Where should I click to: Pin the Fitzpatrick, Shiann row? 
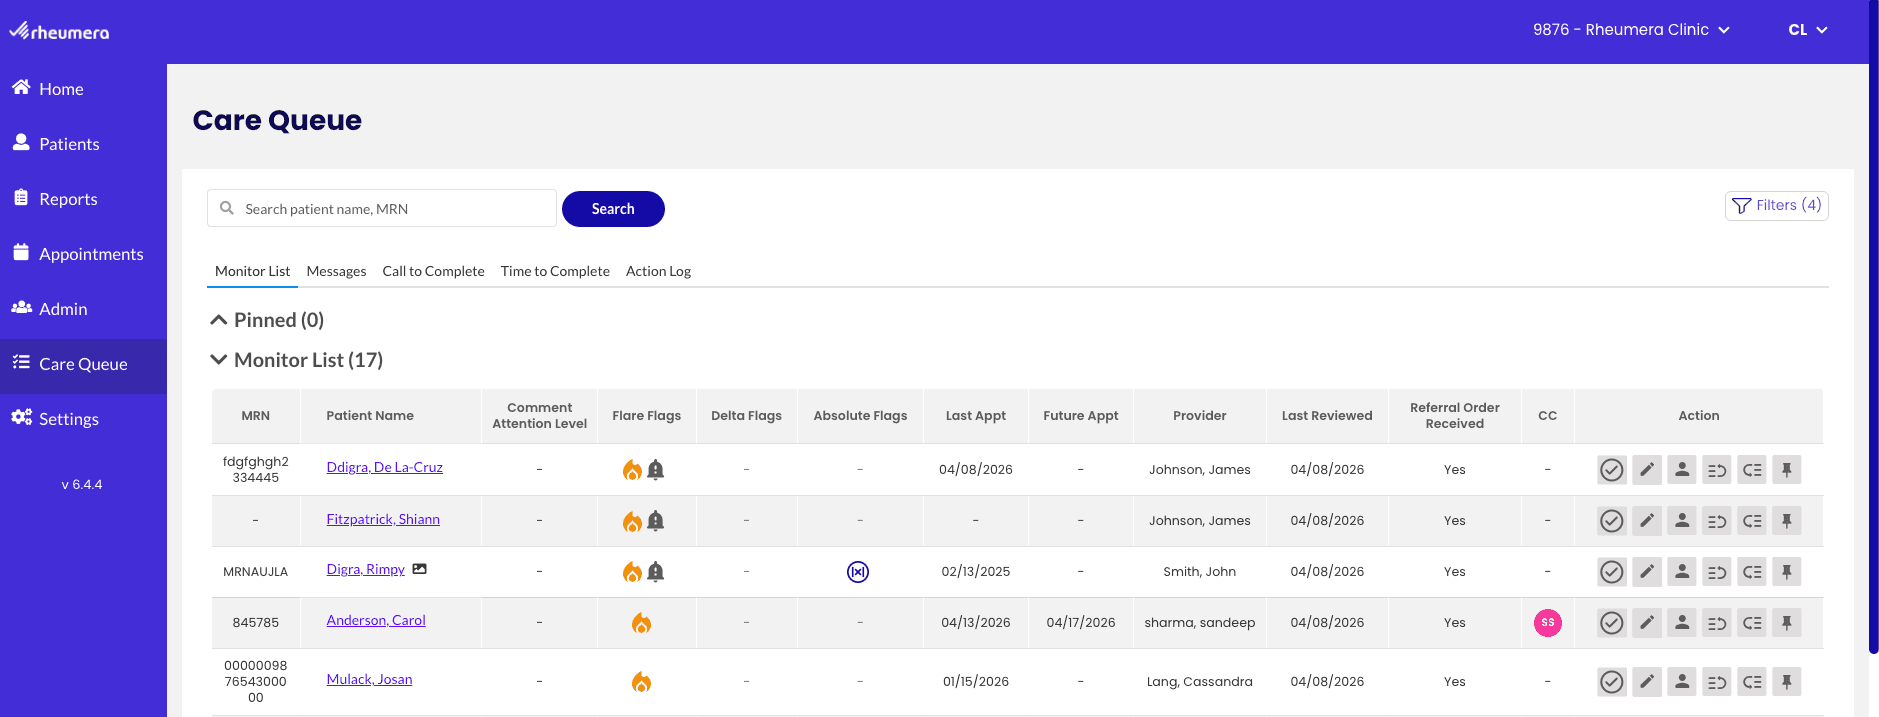point(1786,520)
